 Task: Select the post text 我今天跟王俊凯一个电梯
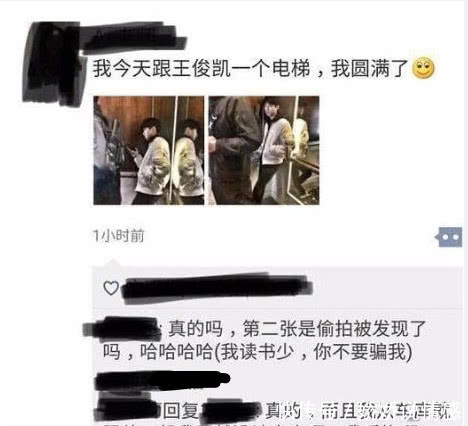tap(201, 68)
